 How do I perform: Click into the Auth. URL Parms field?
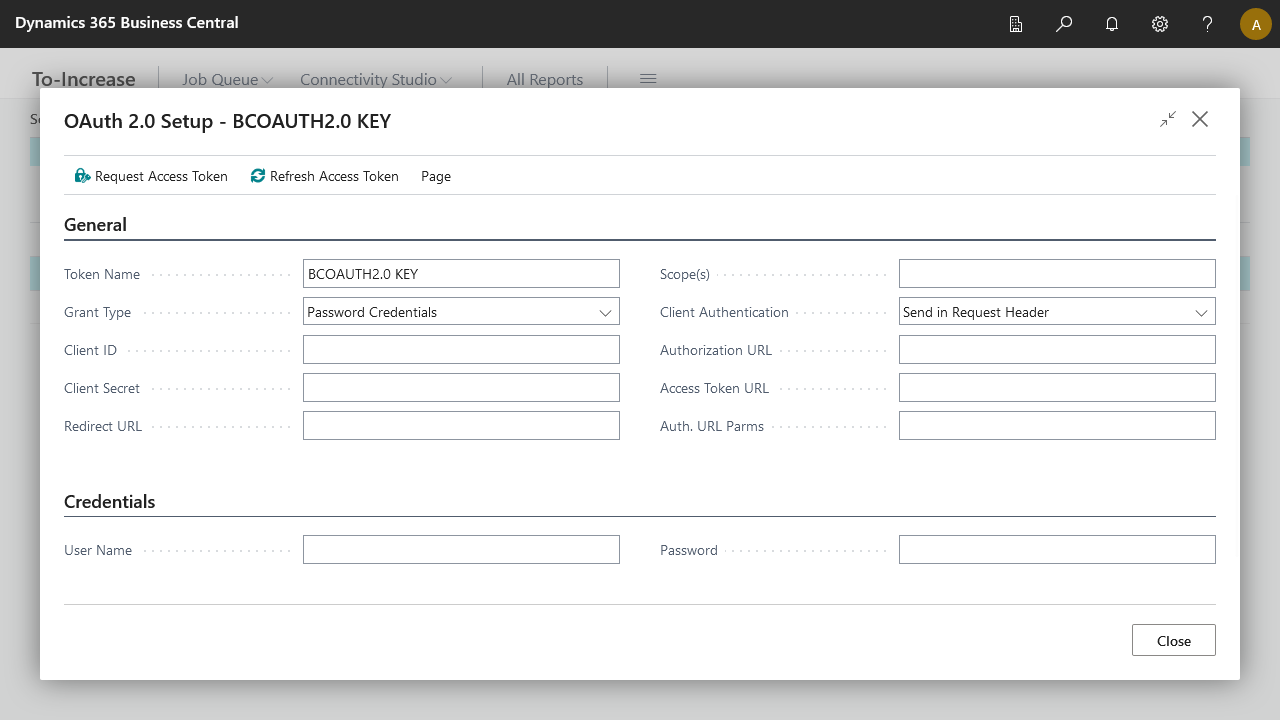[1057, 426]
